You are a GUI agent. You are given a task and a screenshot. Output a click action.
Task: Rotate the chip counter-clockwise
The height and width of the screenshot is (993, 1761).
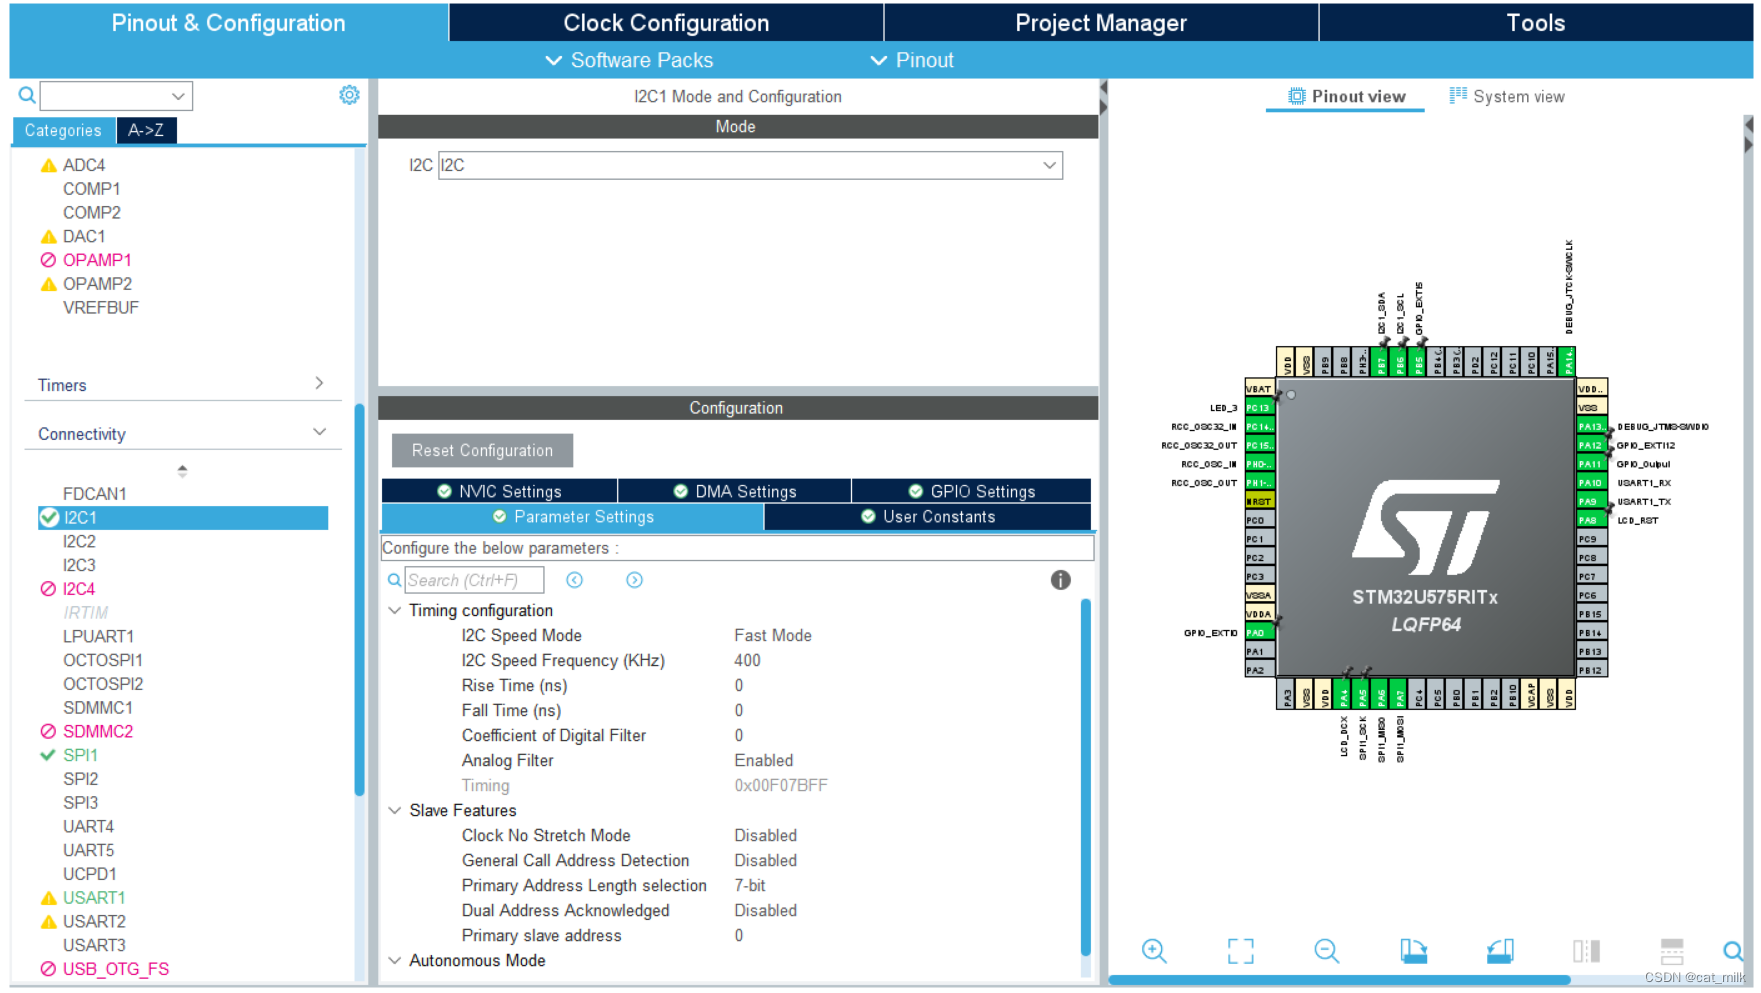(1500, 950)
